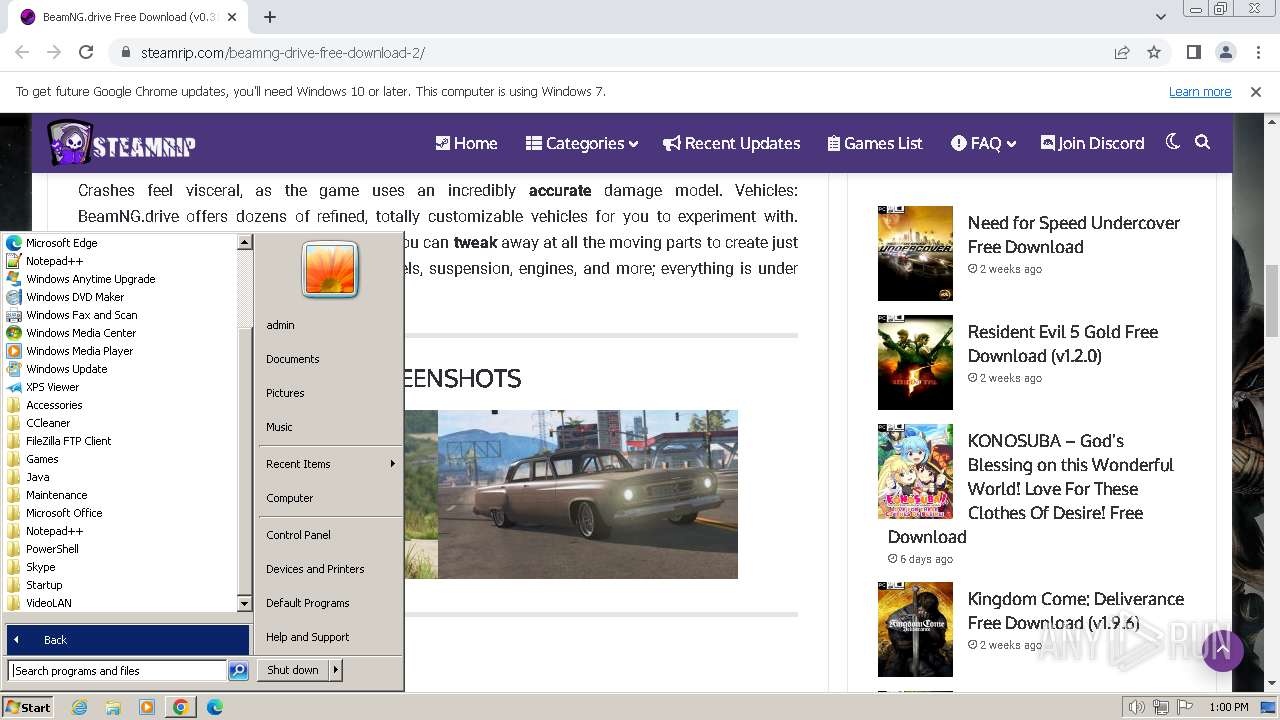Expand the Categories dropdown
Viewport: 1280px width, 720px height.
(x=582, y=143)
